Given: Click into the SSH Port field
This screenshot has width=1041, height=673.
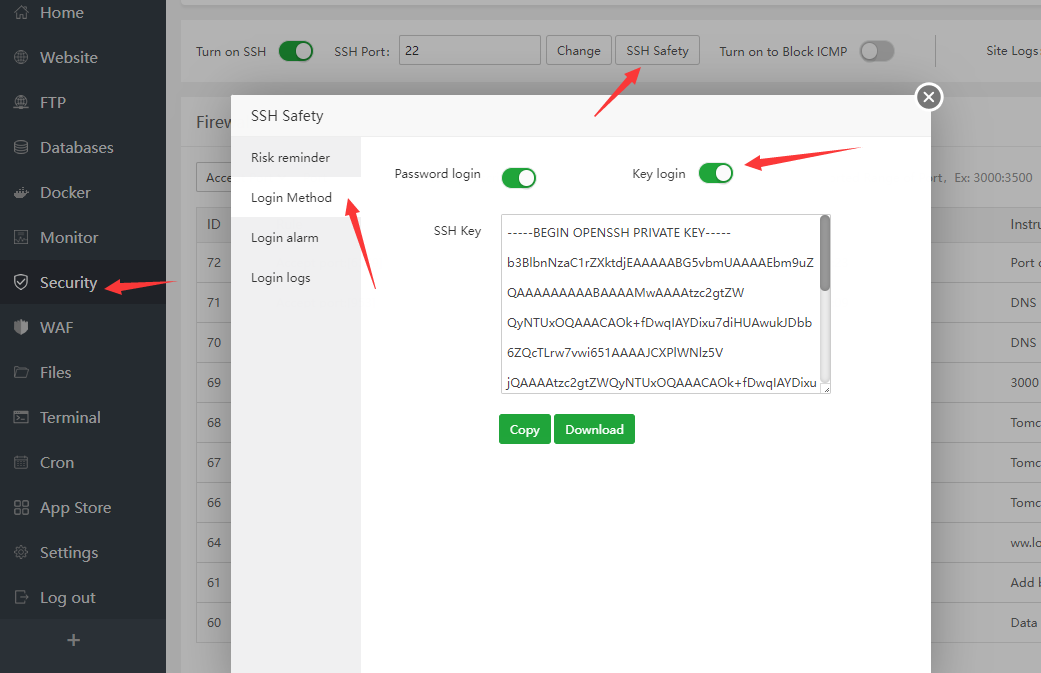Looking at the screenshot, I should tap(469, 50).
